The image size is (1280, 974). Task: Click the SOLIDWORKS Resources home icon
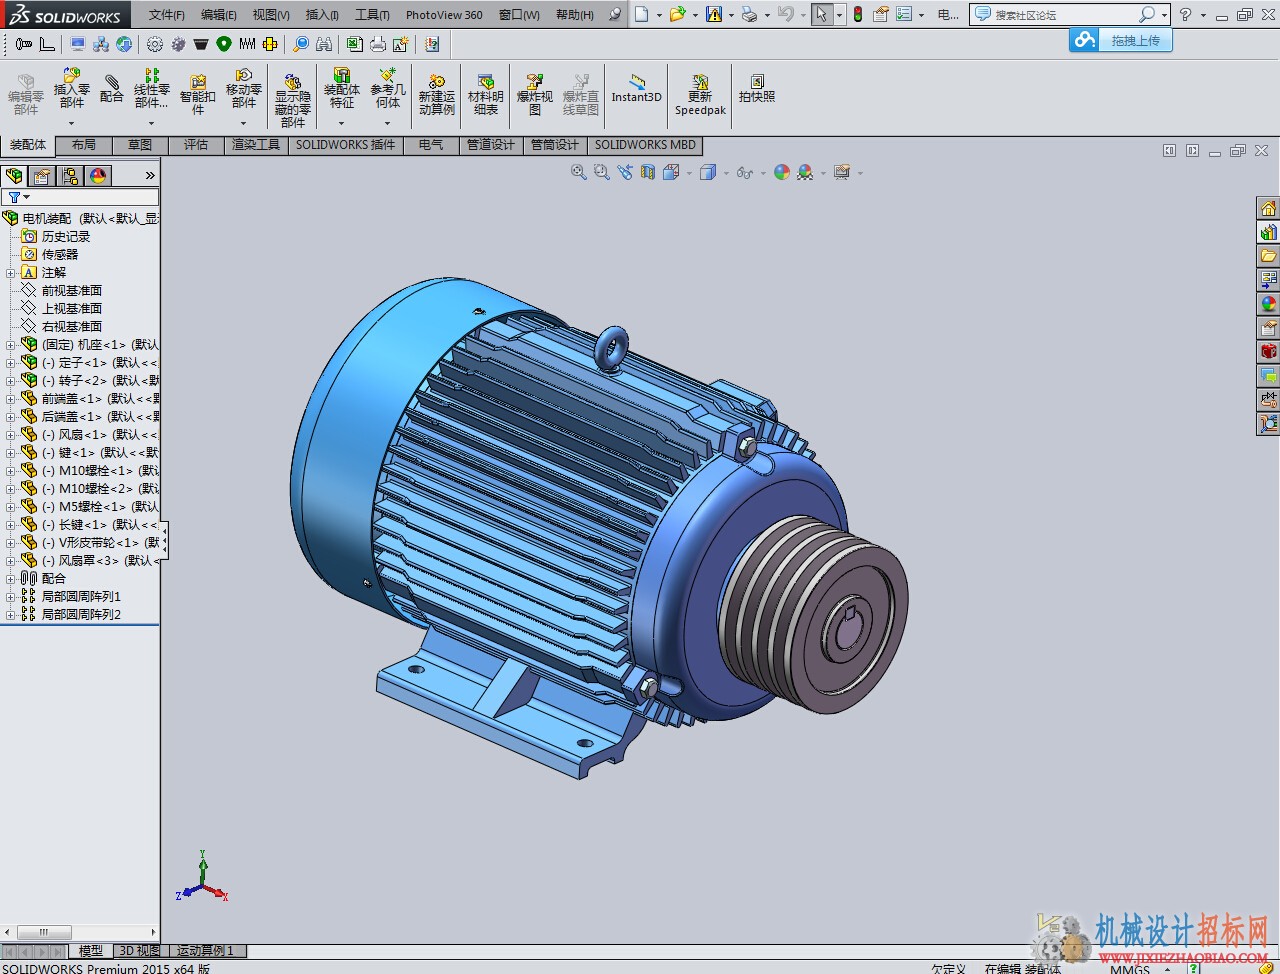1268,208
